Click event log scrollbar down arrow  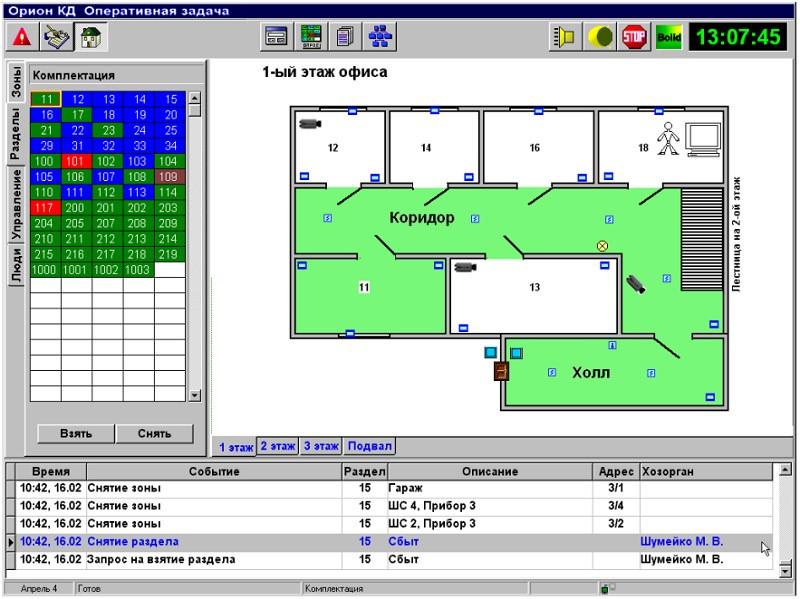point(785,571)
